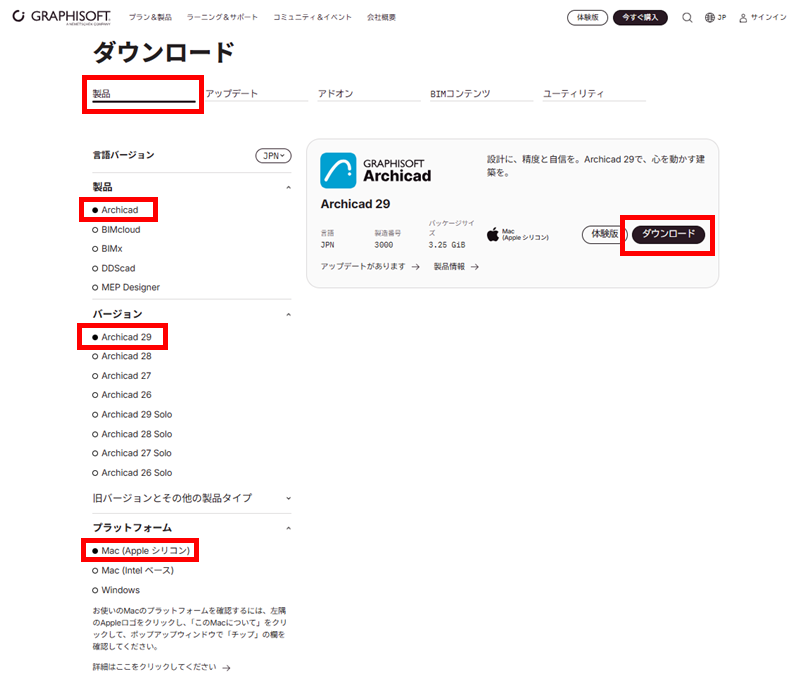800x690 pixels.
Task: Collapse the バージョン filter section chevron
Action: pos(288,314)
